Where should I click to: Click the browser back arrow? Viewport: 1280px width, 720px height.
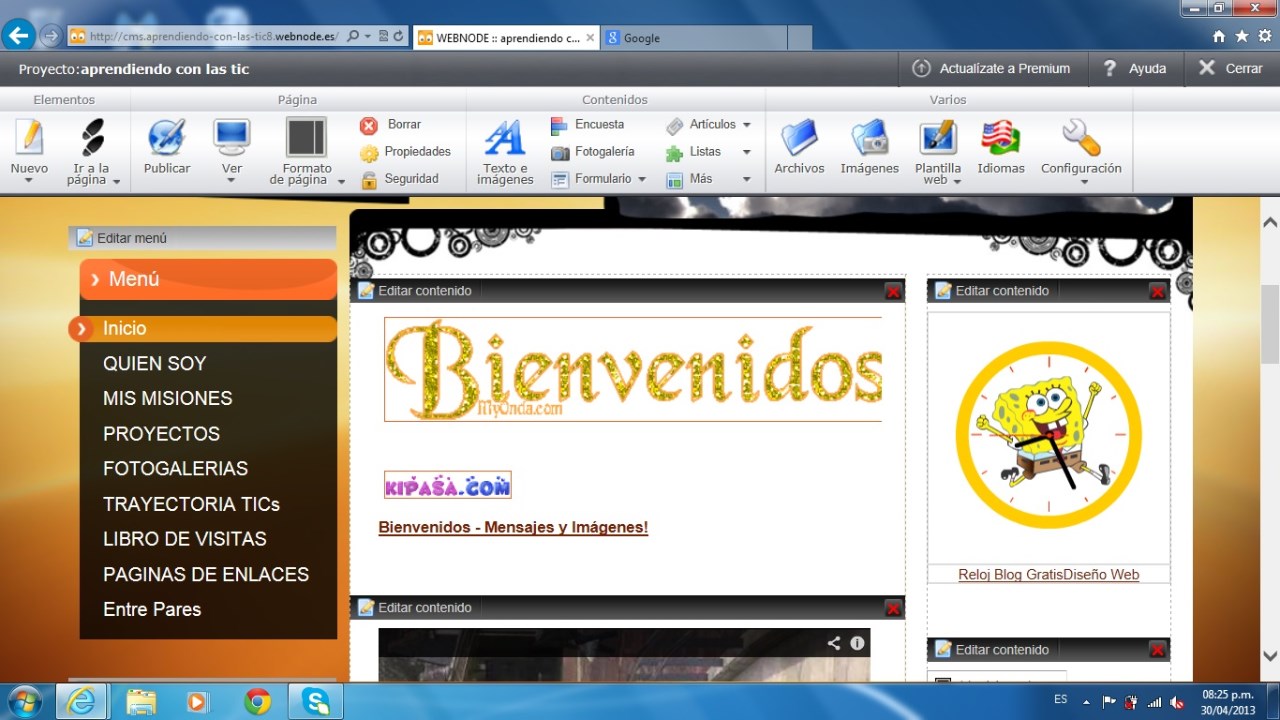(18, 36)
